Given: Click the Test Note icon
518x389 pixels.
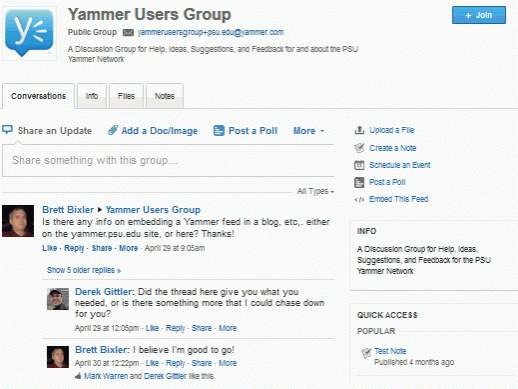Looking at the screenshot, I should pos(366,353).
